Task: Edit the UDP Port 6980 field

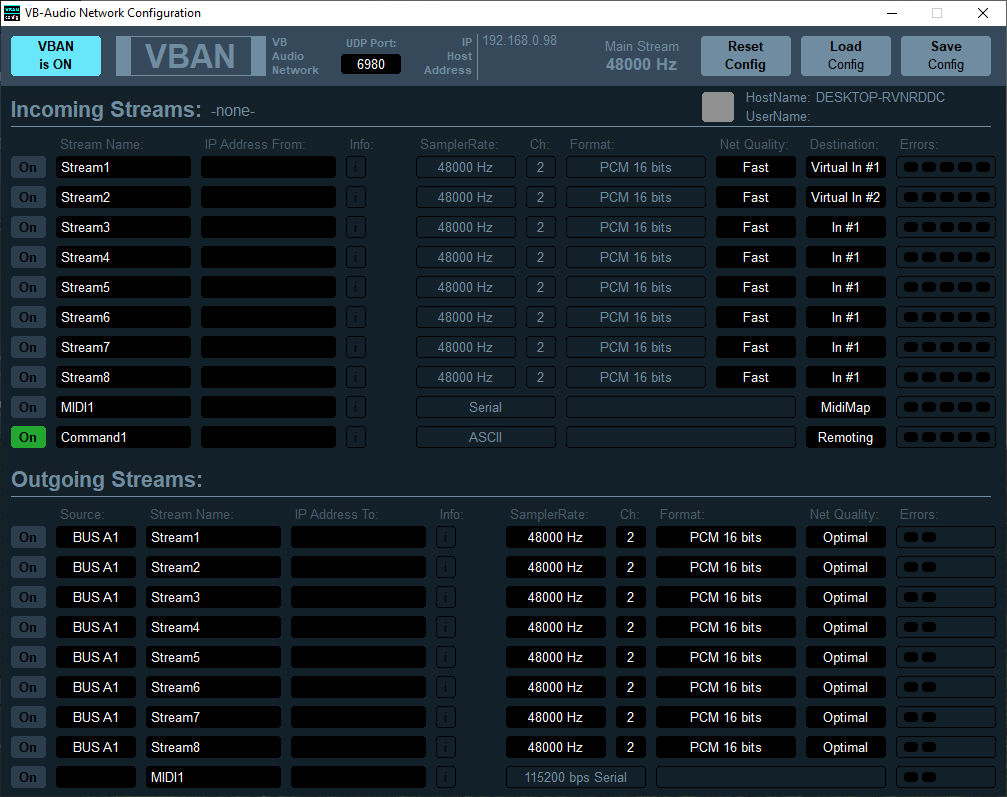Action: (371, 64)
